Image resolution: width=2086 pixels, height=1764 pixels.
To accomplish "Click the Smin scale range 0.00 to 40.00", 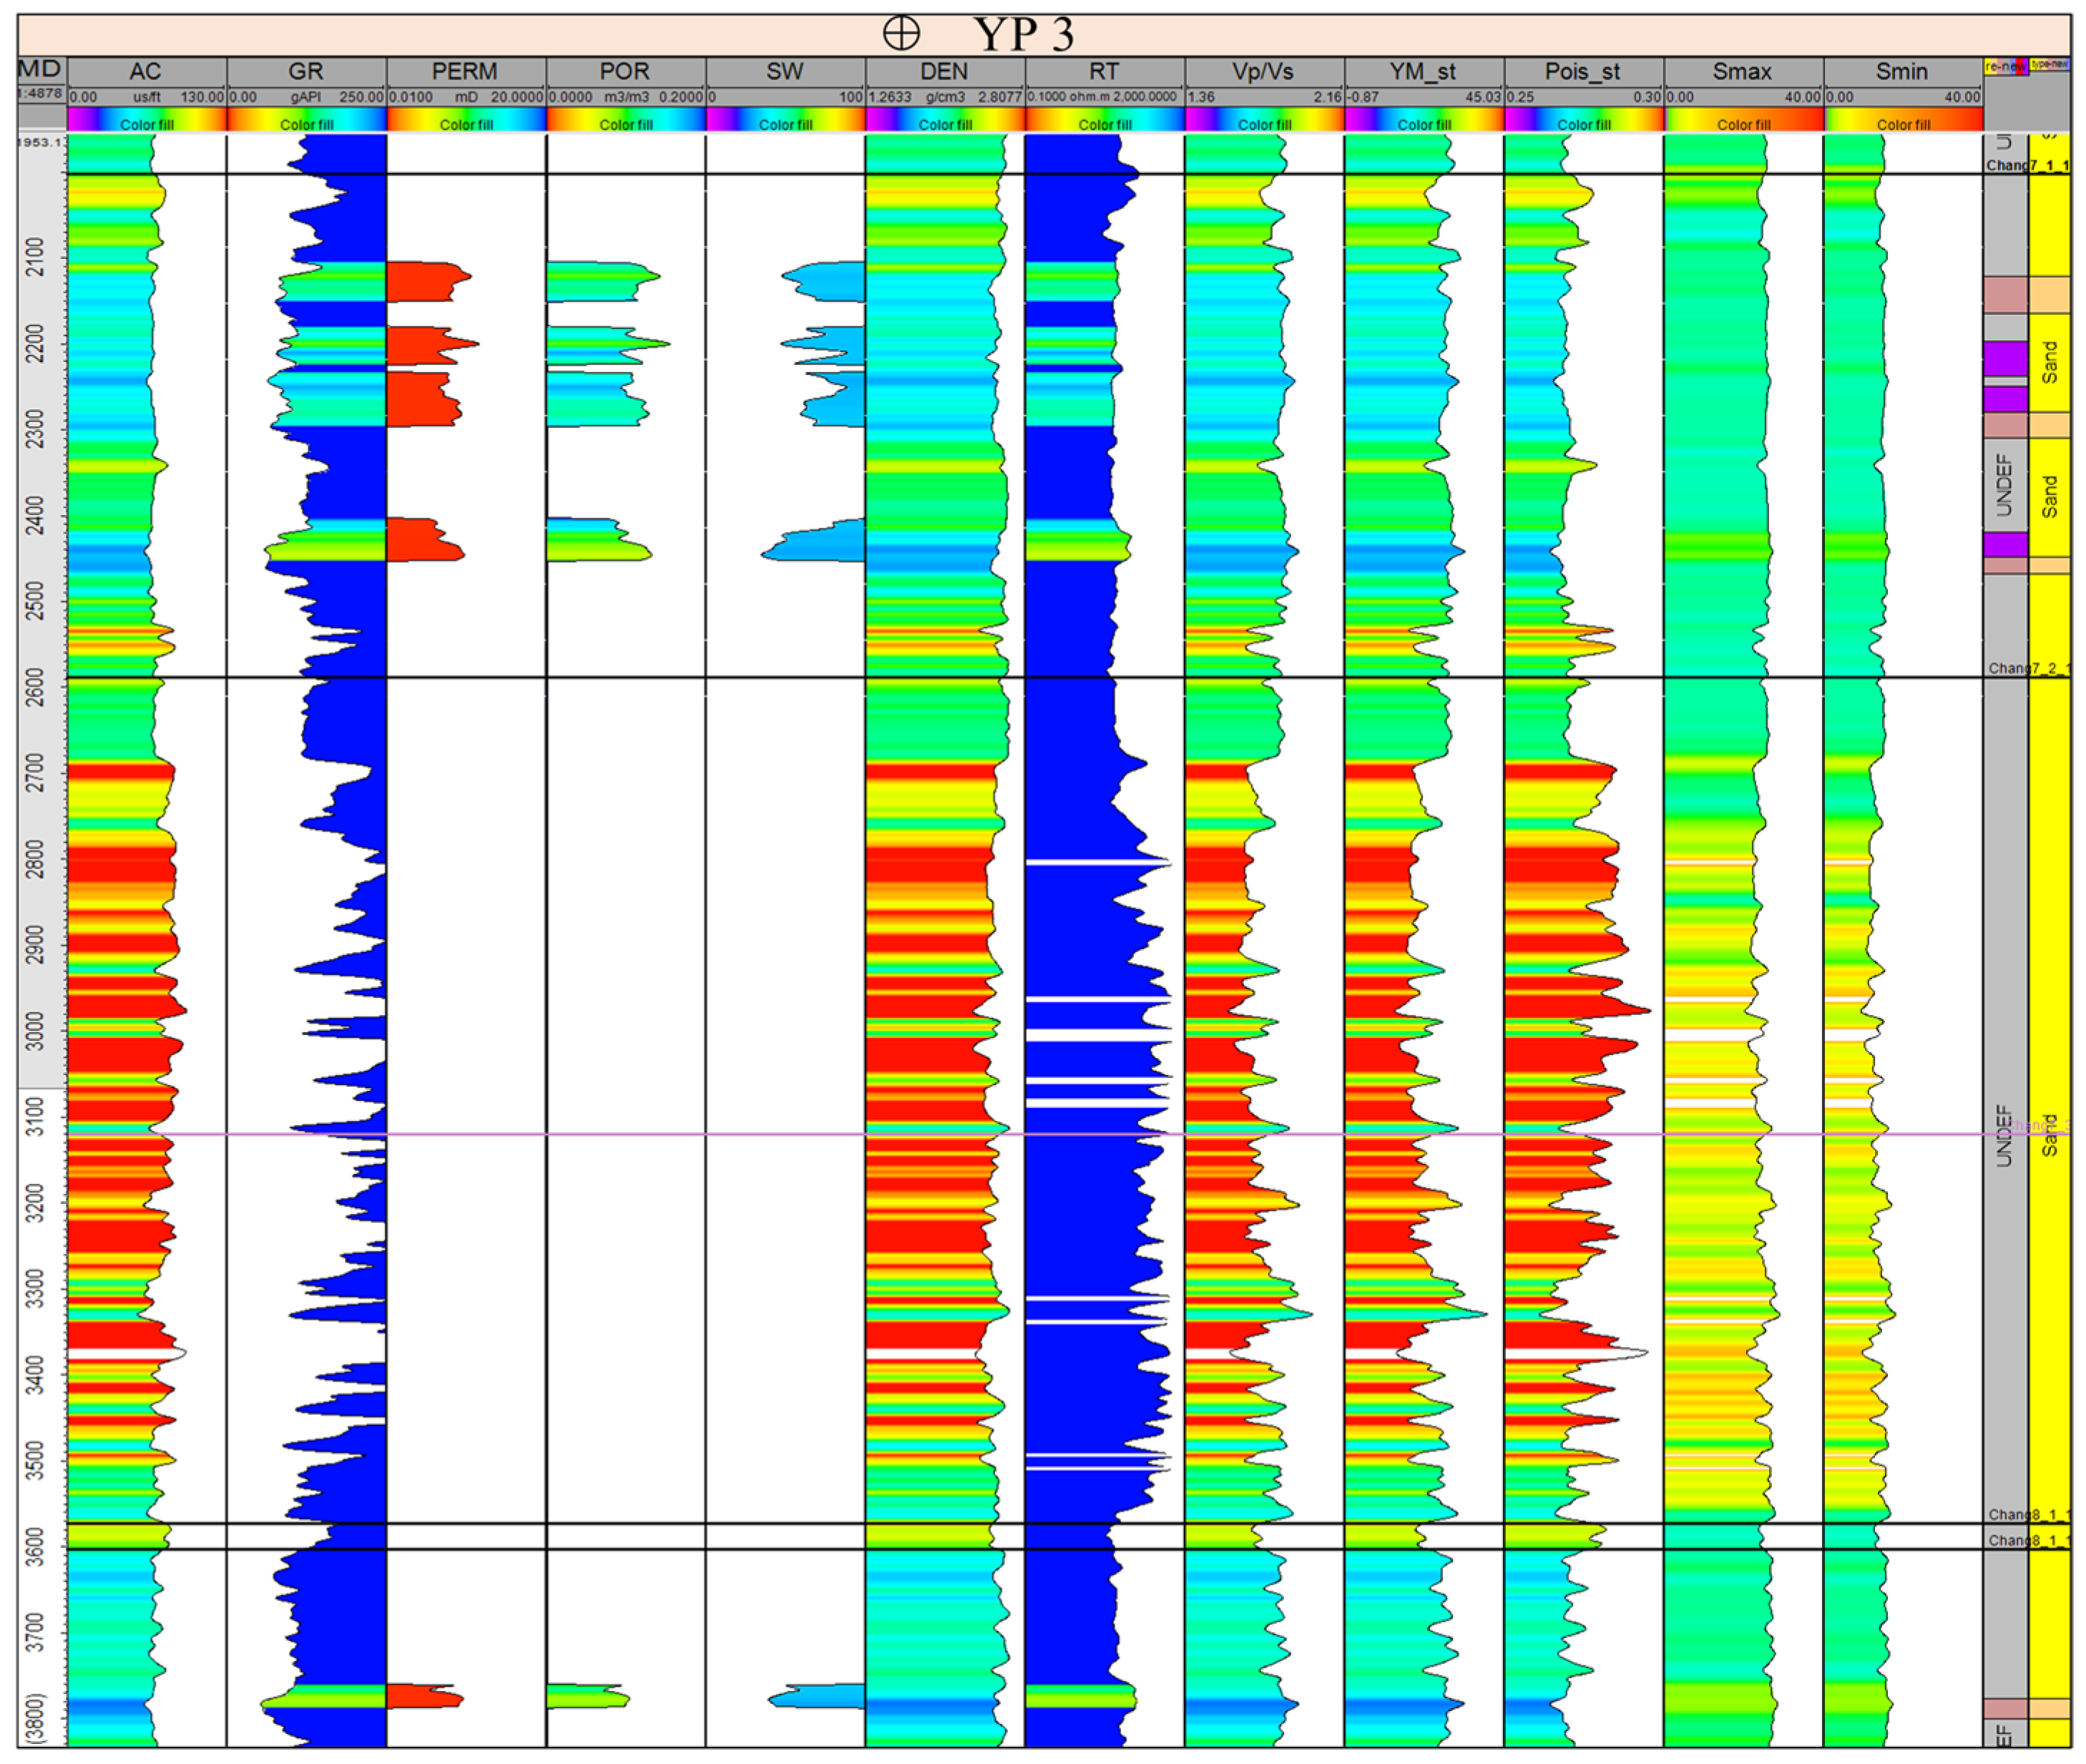I will [1902, 97].
